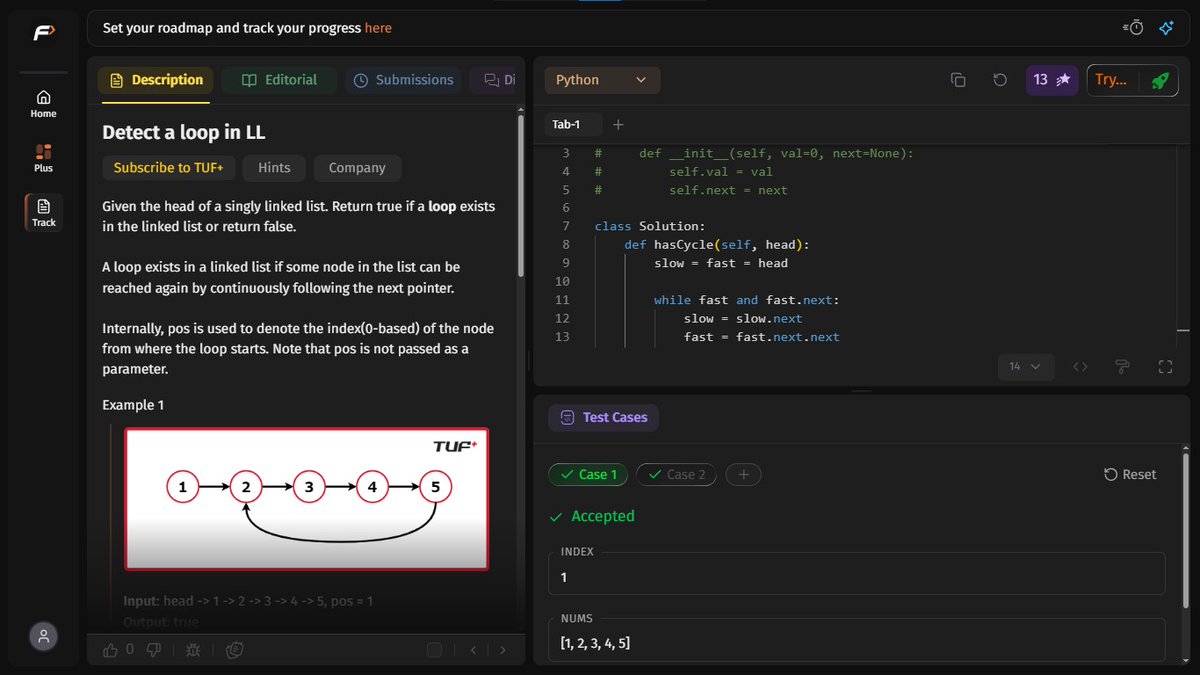Screen dimensions: 1200x675
Task: Report a bug using the bug icon
Action: (x=193, y=650)
